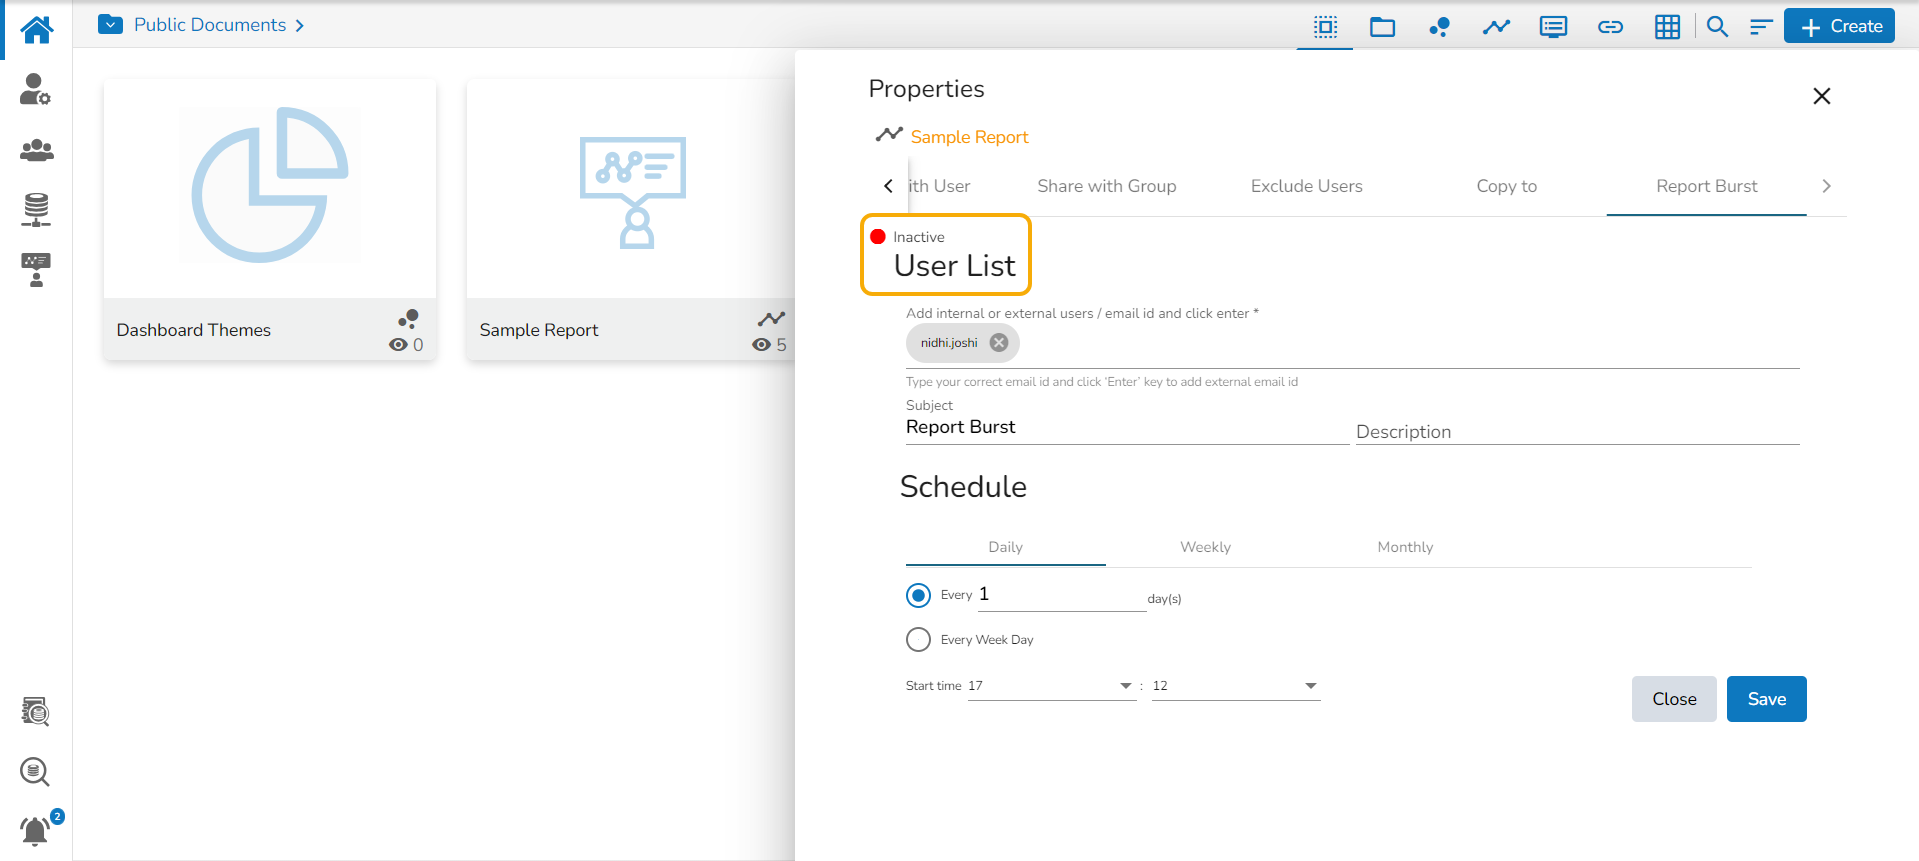The image size is (1919, 861).
Task: Click the folder icon in top toolbar
Action: coord(1382,27)
